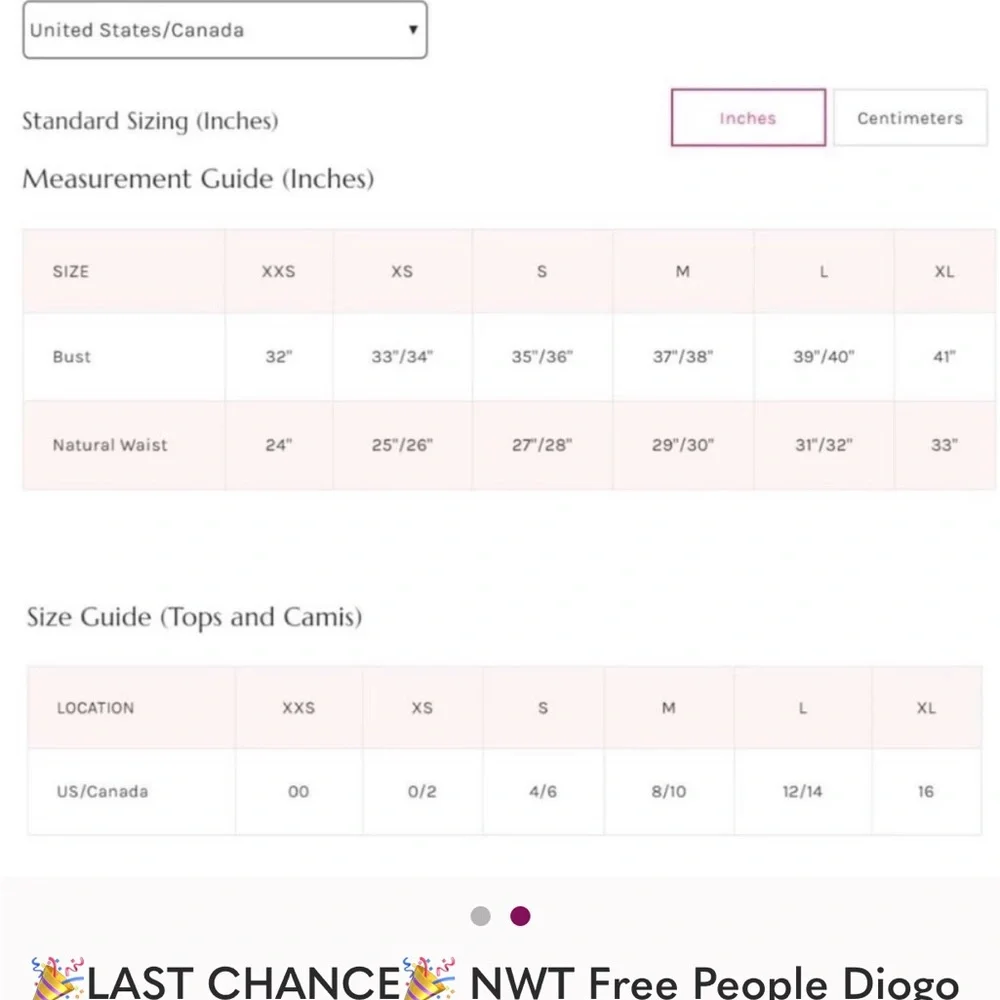1000x1000 pixels.
Task: Switch units to Inches
Action: 748,118
